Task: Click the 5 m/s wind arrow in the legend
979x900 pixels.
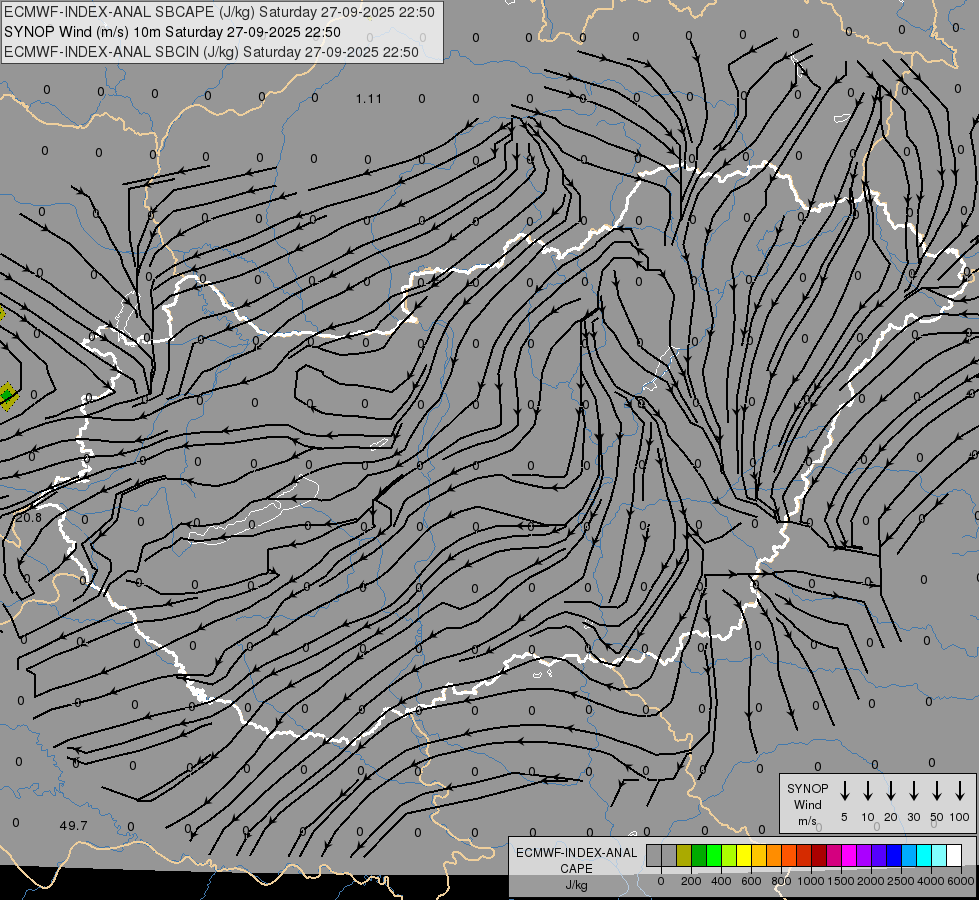Action: 844,790
